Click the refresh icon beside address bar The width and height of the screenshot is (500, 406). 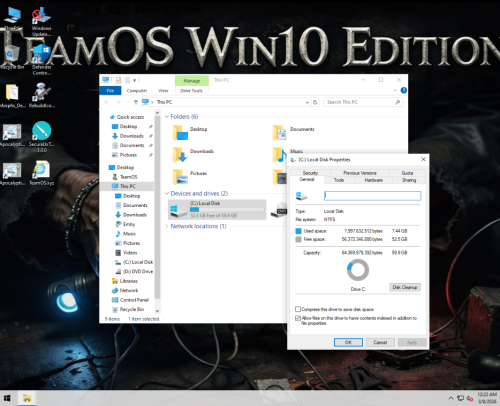click(x=315, y=102)
